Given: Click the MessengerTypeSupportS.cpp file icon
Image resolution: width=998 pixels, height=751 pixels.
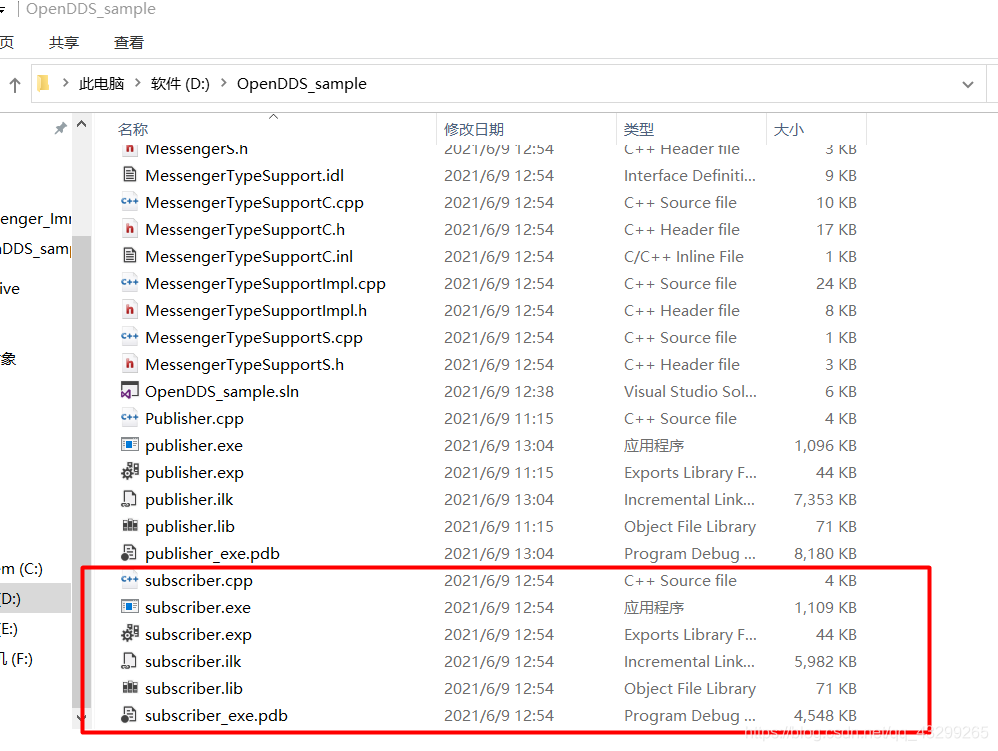Looking at the screenshot, I should click(x=130, y=337).
